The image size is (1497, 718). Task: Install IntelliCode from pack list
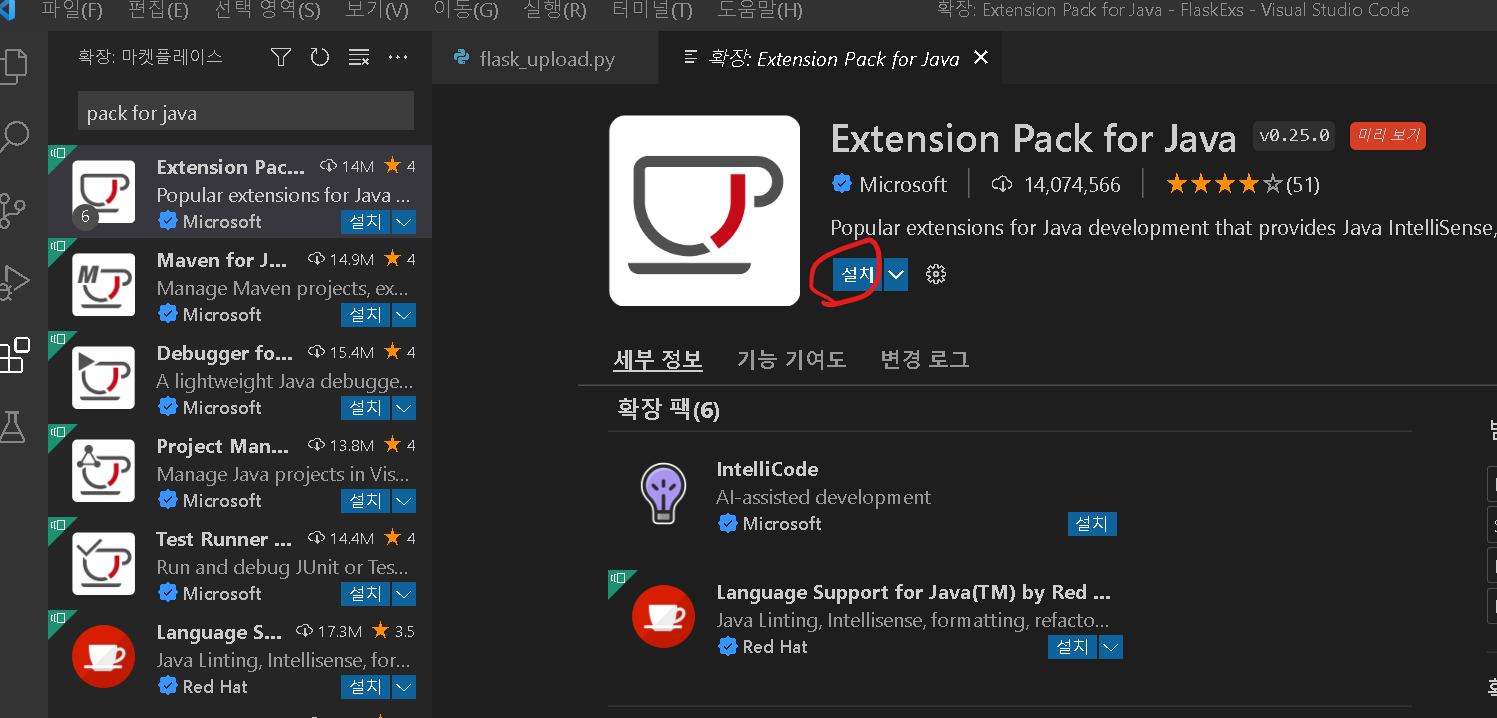click(1092, 524)
